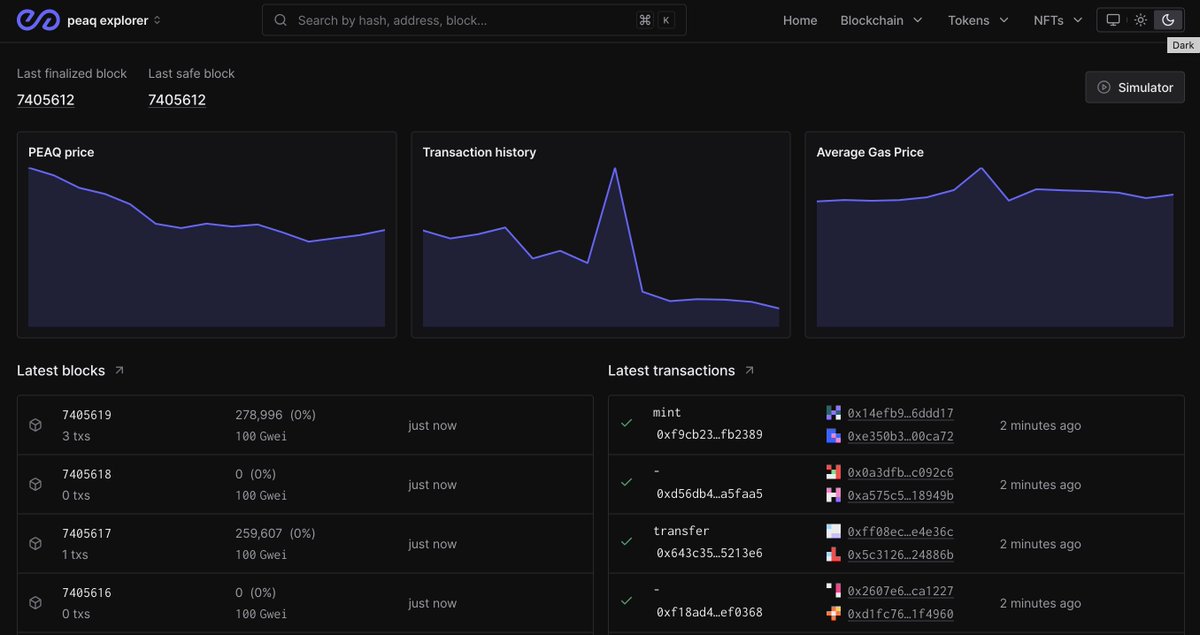Click the identicon next to address 0x14efb9…6ddd17
The image size is (1200, 635).
tap(836, 413)
